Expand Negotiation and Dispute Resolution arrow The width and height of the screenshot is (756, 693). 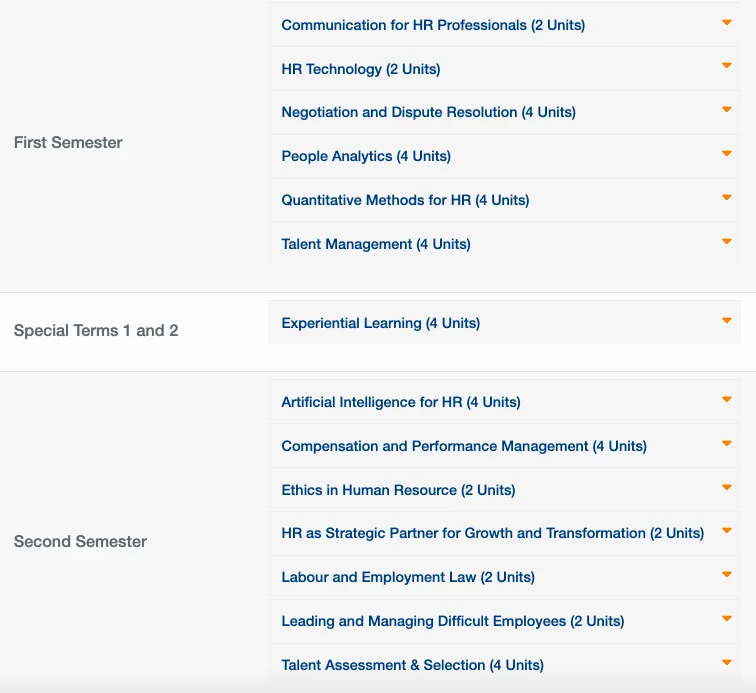[x=727, y=110]
